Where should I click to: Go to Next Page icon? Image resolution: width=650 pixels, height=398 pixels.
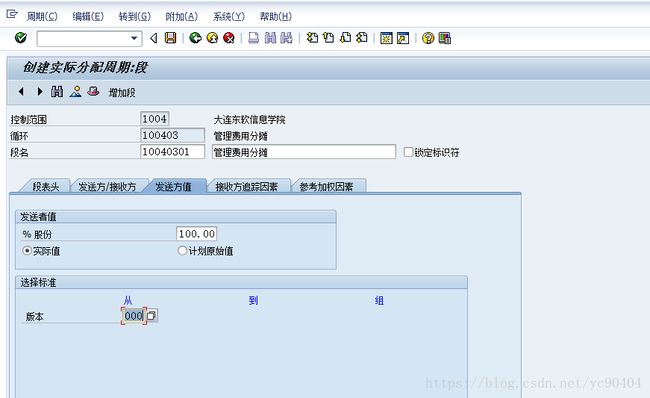(345, 38)
